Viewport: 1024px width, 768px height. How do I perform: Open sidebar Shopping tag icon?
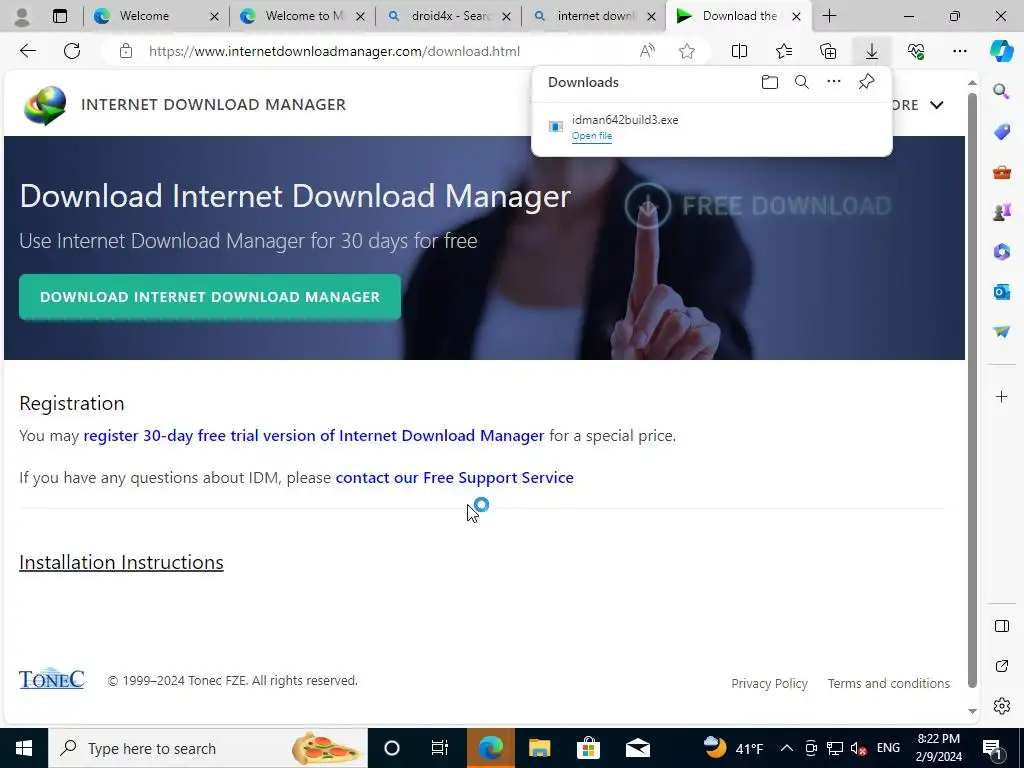tap(1002, 132)
